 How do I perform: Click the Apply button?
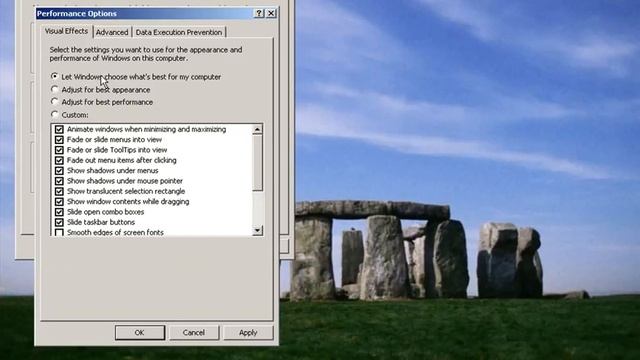[248, 333]
